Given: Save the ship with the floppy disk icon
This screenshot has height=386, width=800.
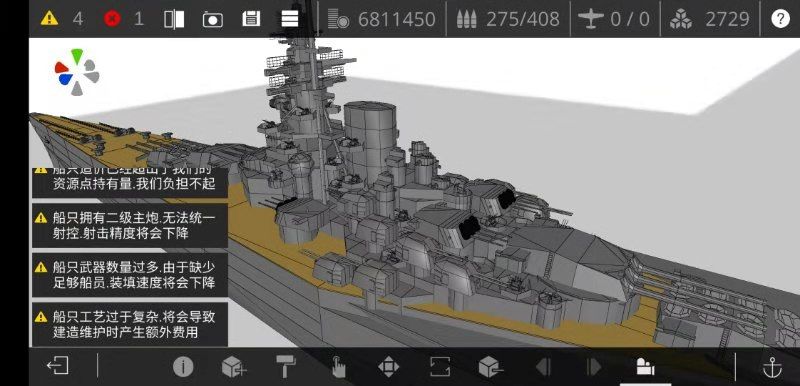Looking at the screenshot, I should tap(251, 19).
